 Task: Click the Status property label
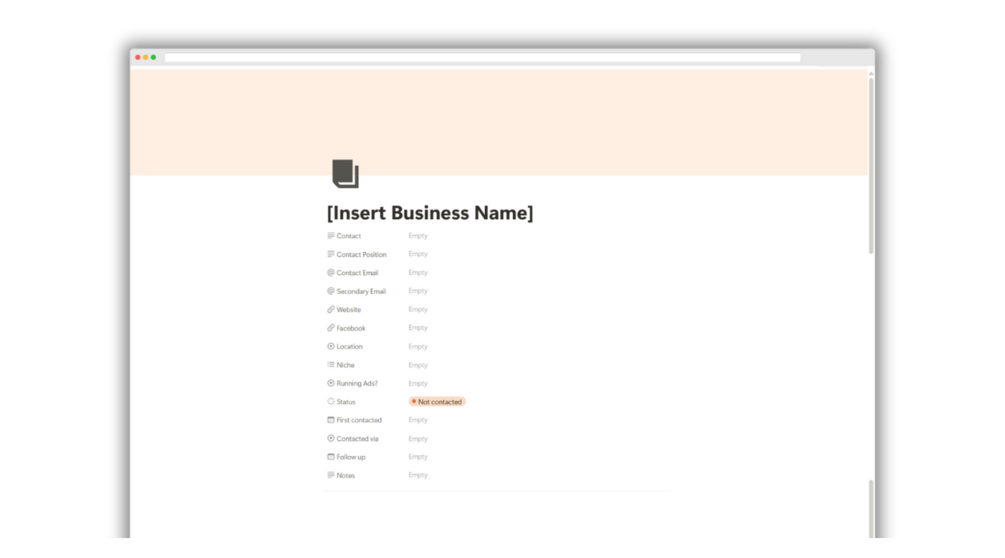346,402
